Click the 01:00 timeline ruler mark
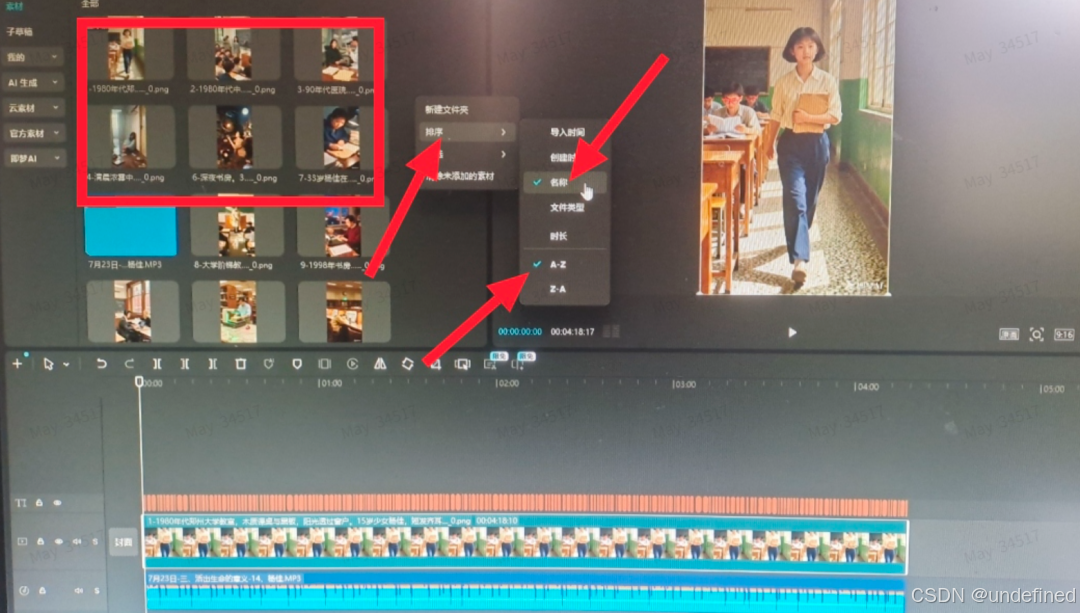The height and width of the screenshot is (613, 1080). (x=329, y=383)
